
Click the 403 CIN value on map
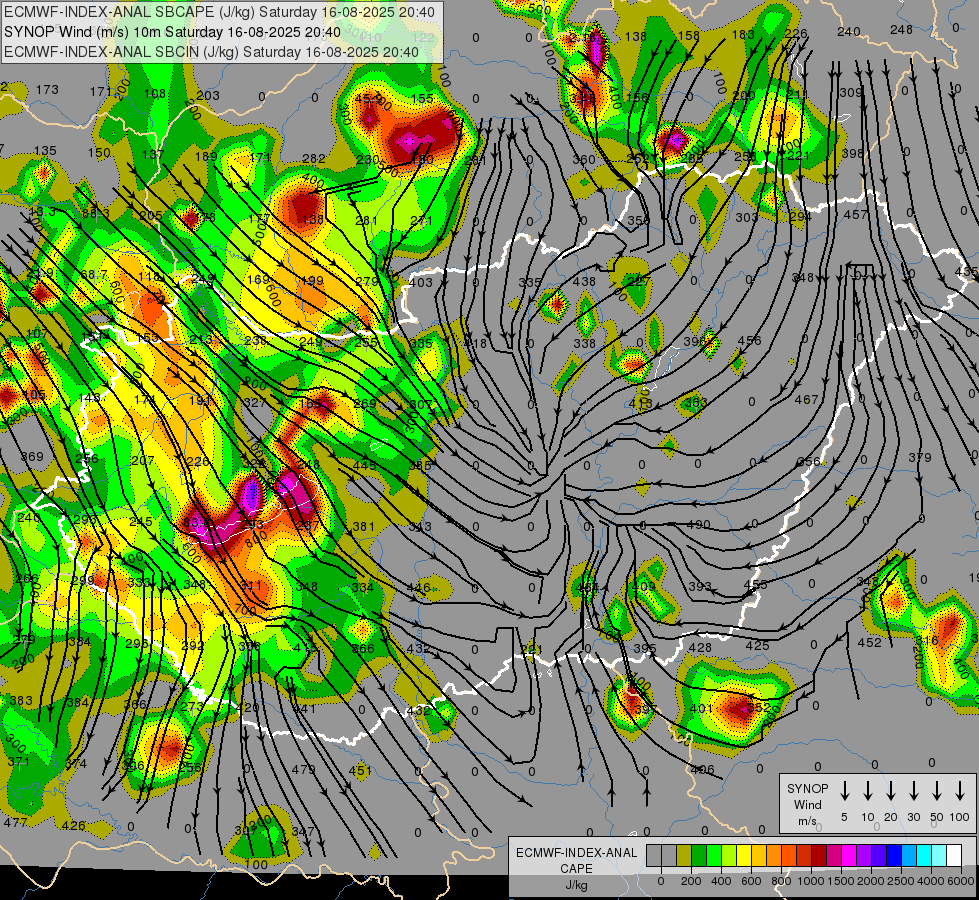421,282
